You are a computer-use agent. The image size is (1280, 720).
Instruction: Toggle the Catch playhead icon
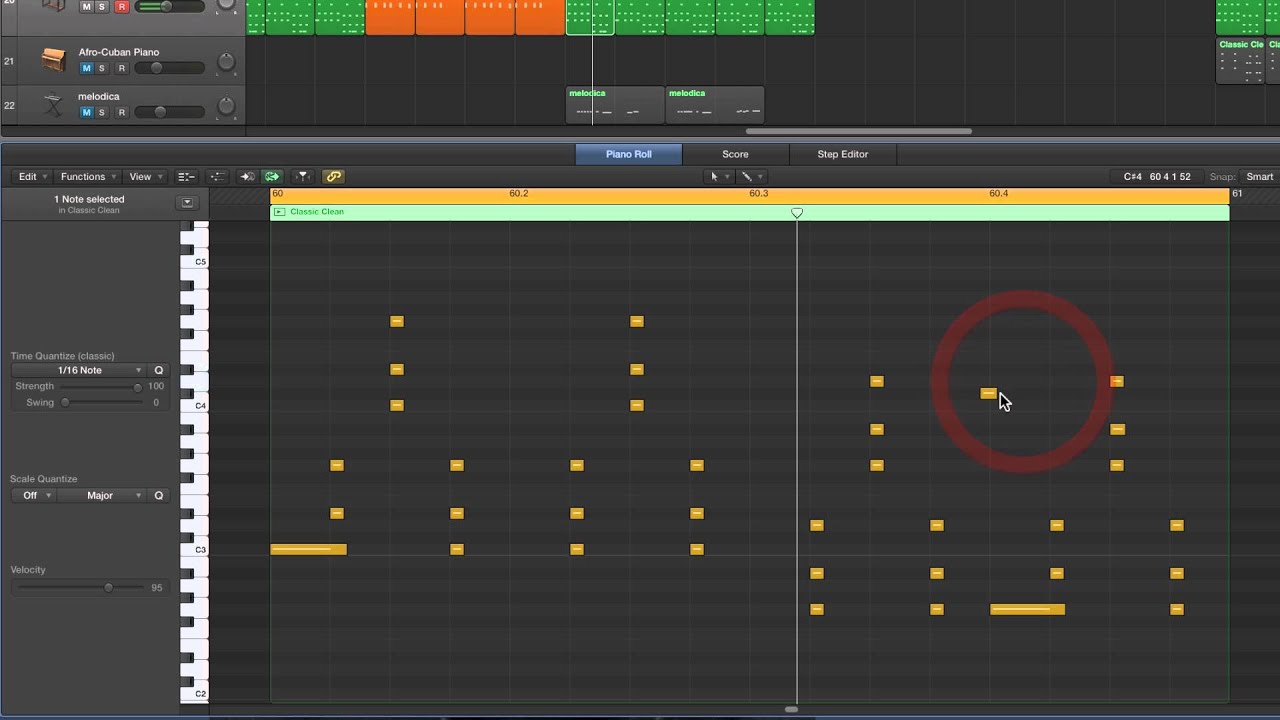[303, 177]
